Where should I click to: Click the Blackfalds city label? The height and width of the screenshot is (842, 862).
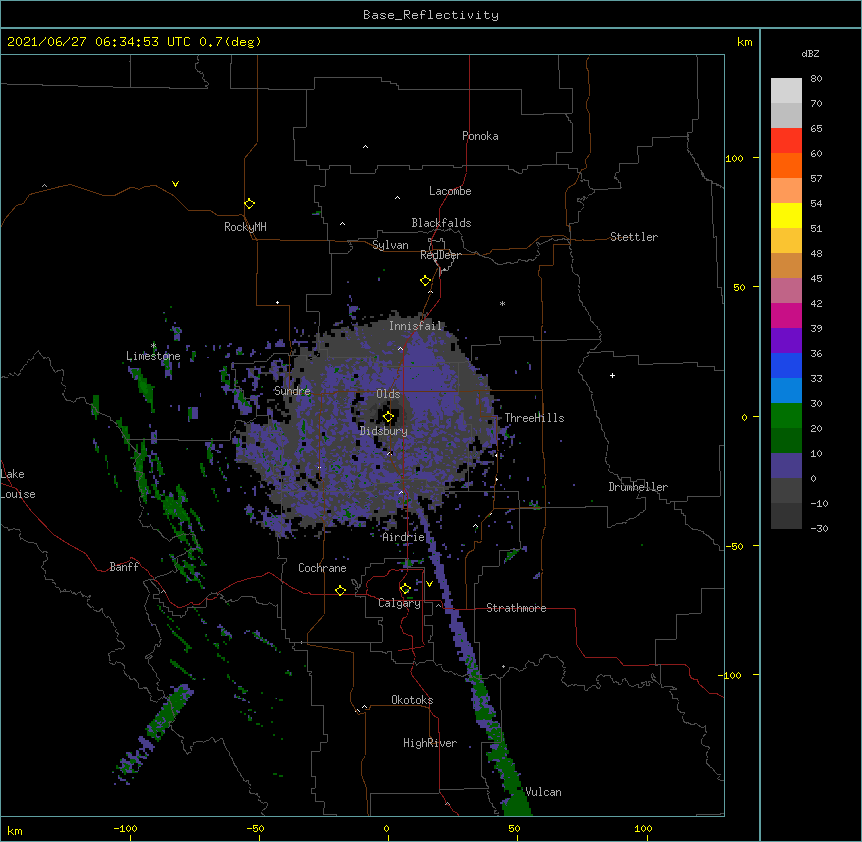coord(441,223)
